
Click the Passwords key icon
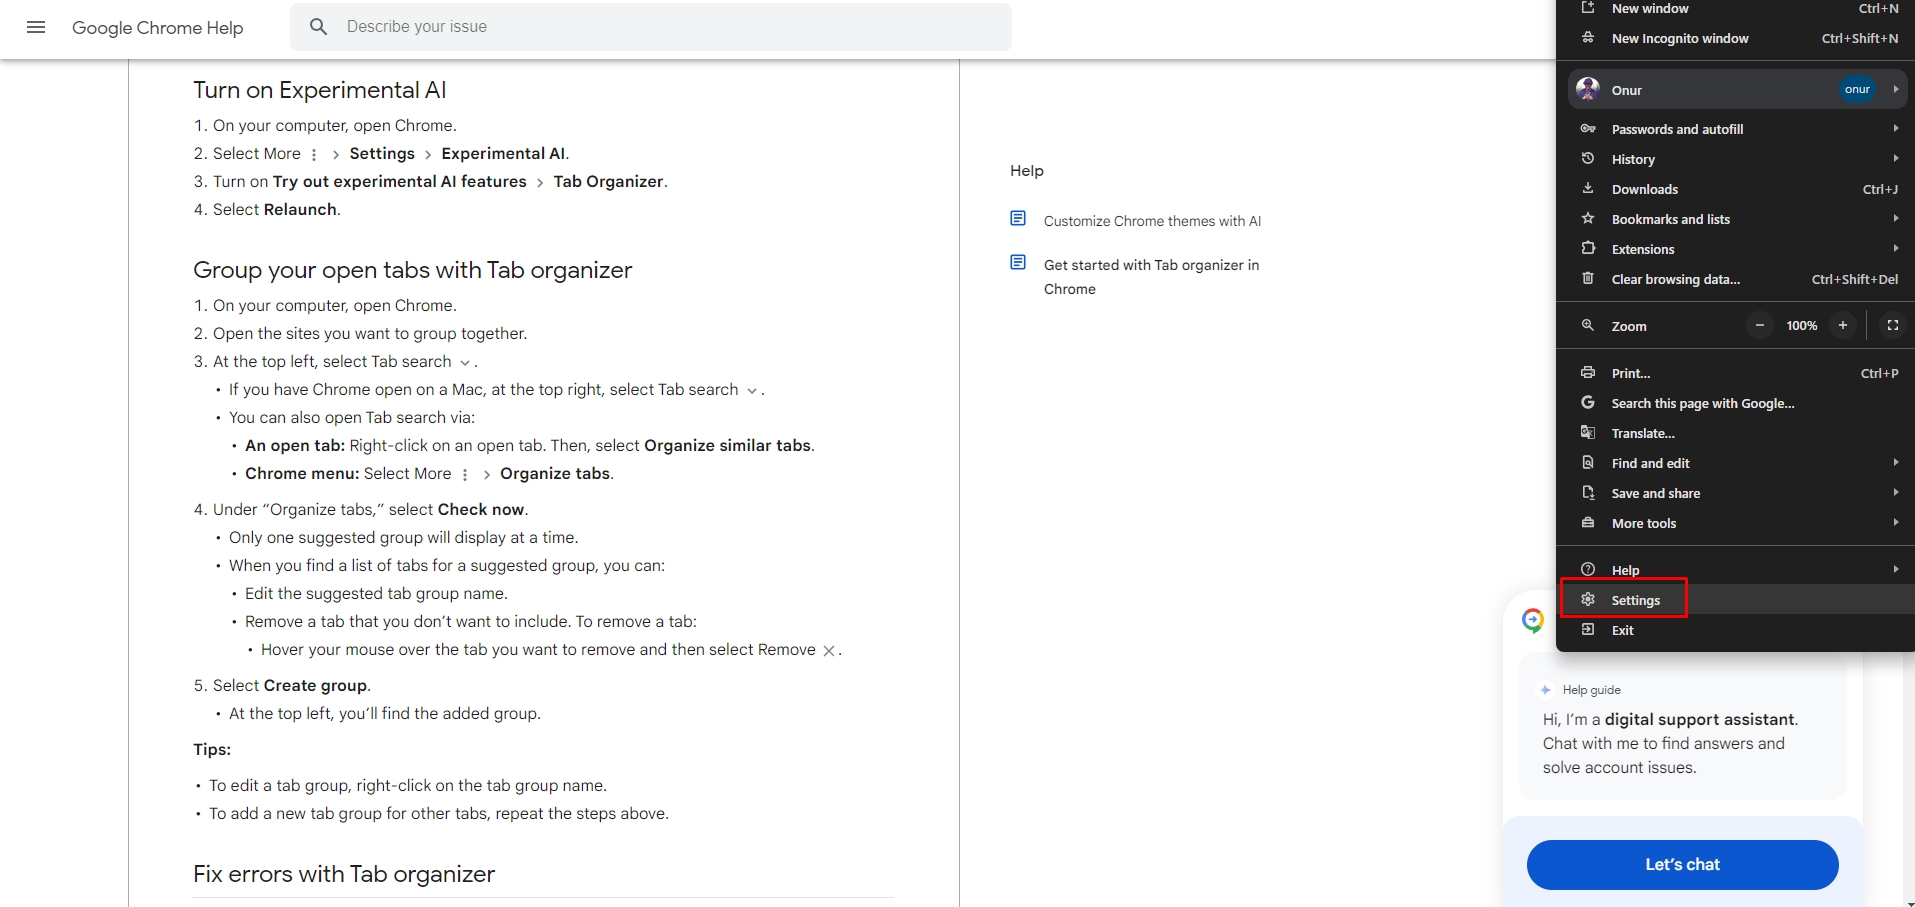pos(1588,129)
